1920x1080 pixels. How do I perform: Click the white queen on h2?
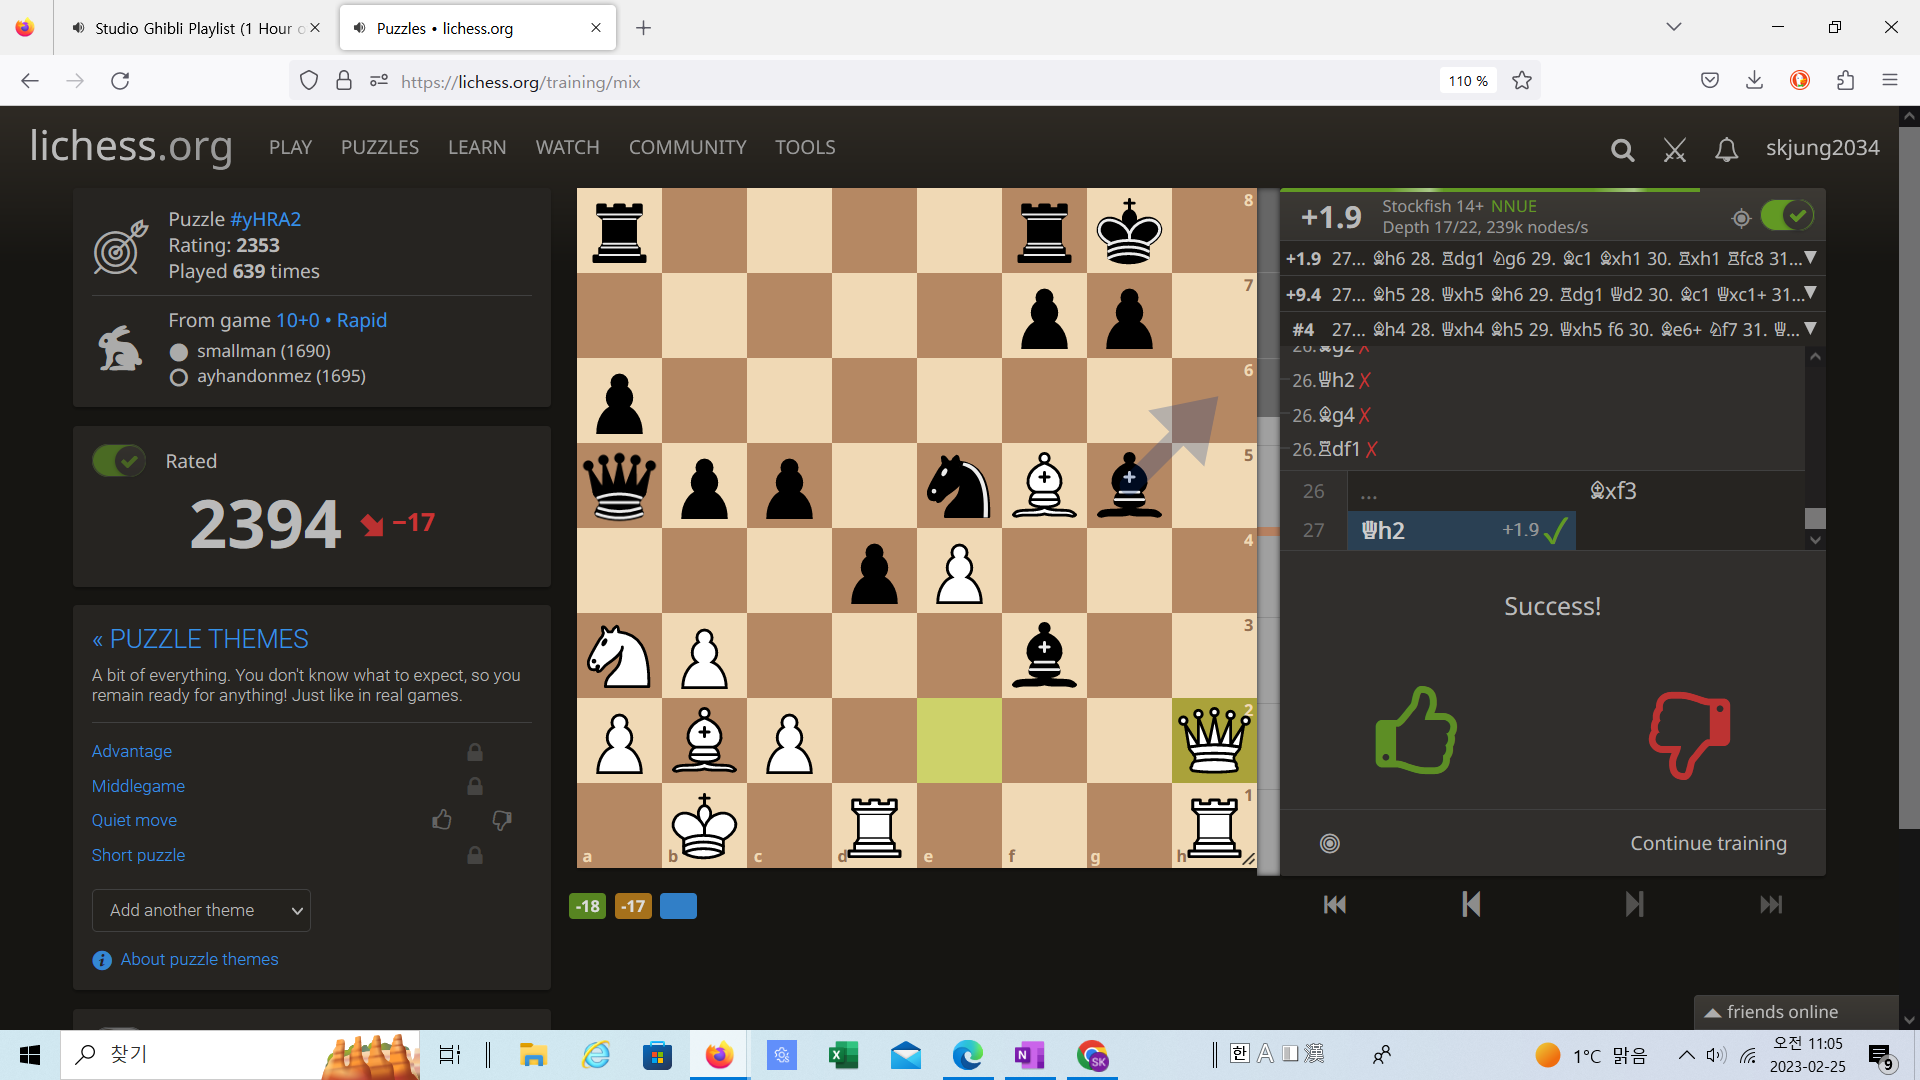1214,740
